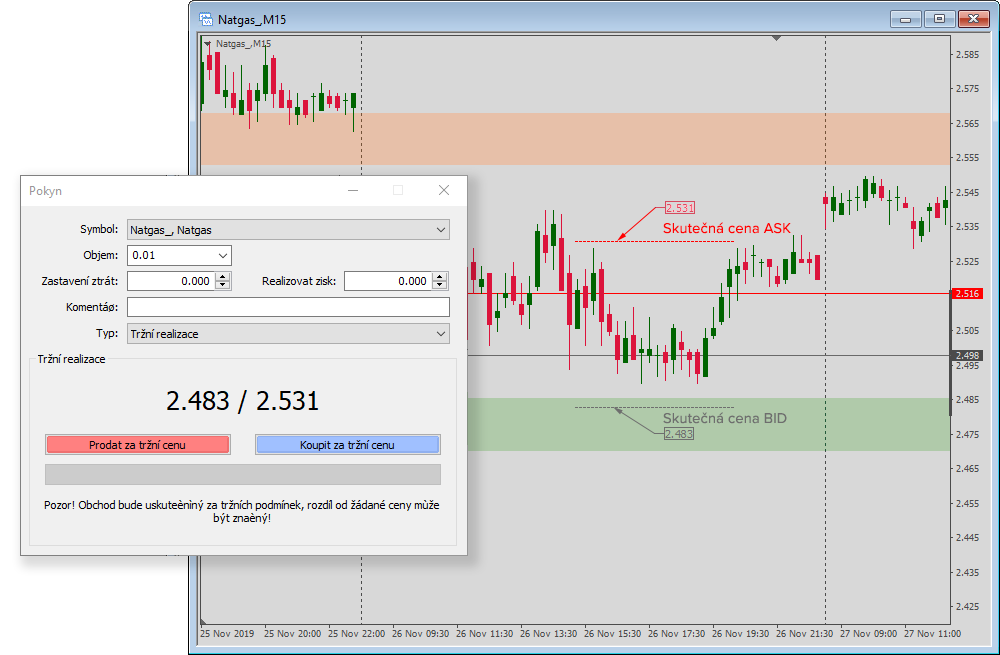
Task: Click the 2.545 price scale label
Action: point(967,192)
